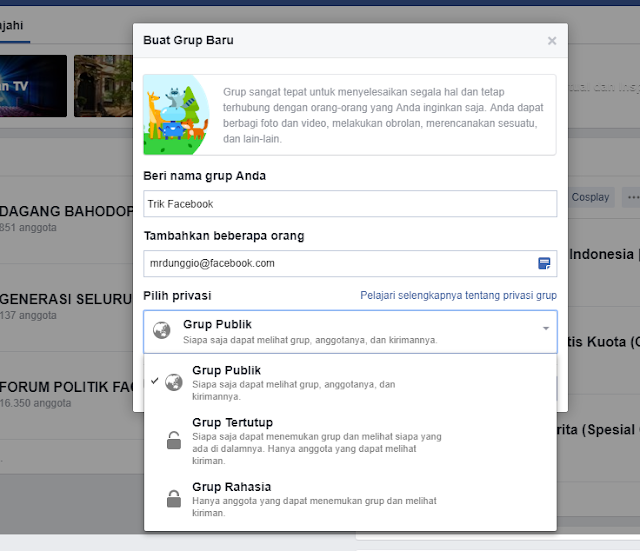Click the '851 anggota' member count text
This screenshot has height=551, width=640.
pyautogui.click(x=28, y=227)
